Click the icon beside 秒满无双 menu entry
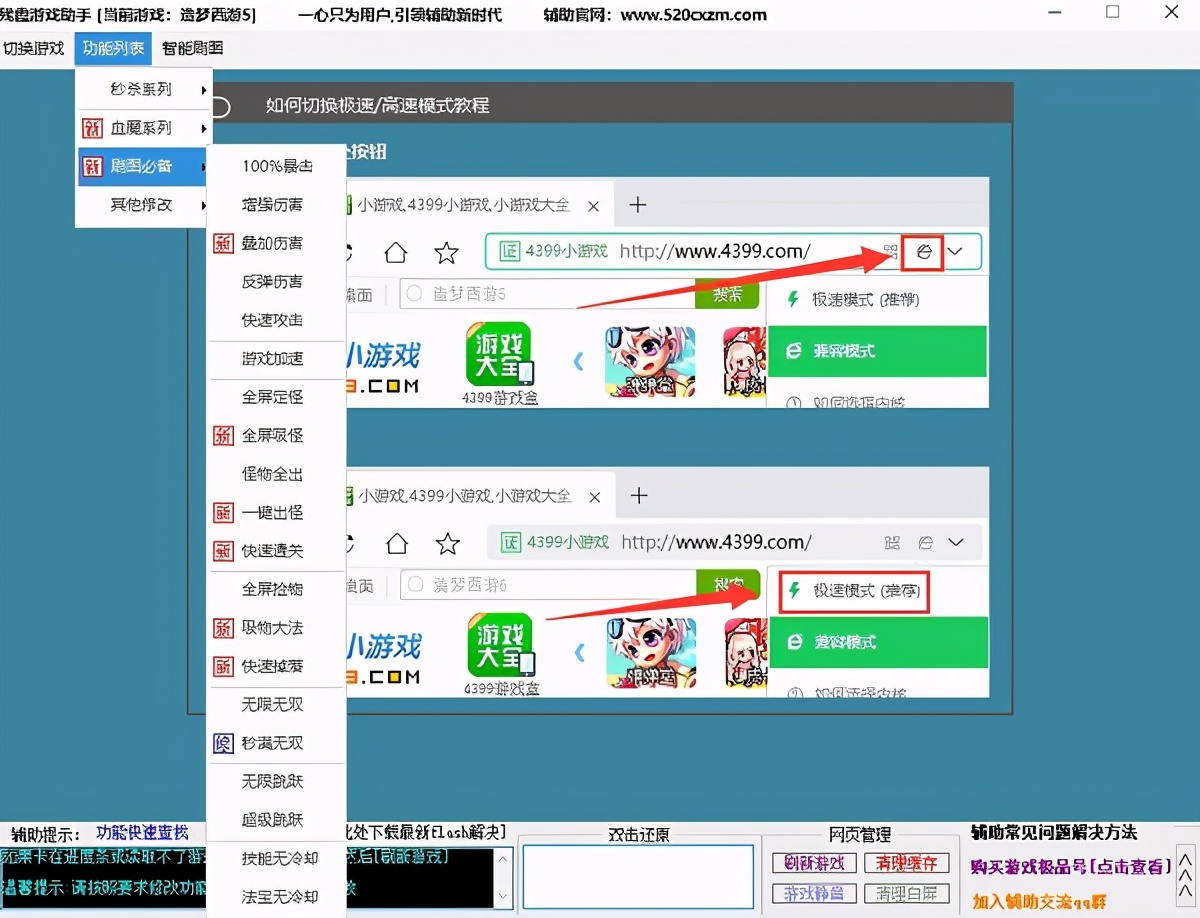Viewport: 1200px width, 918px height. [222, 743]
